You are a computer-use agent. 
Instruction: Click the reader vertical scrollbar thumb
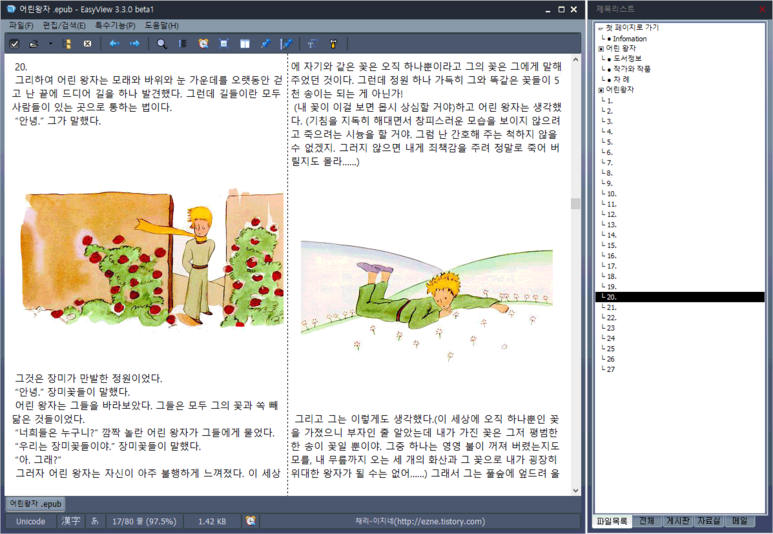click(575, 204)
